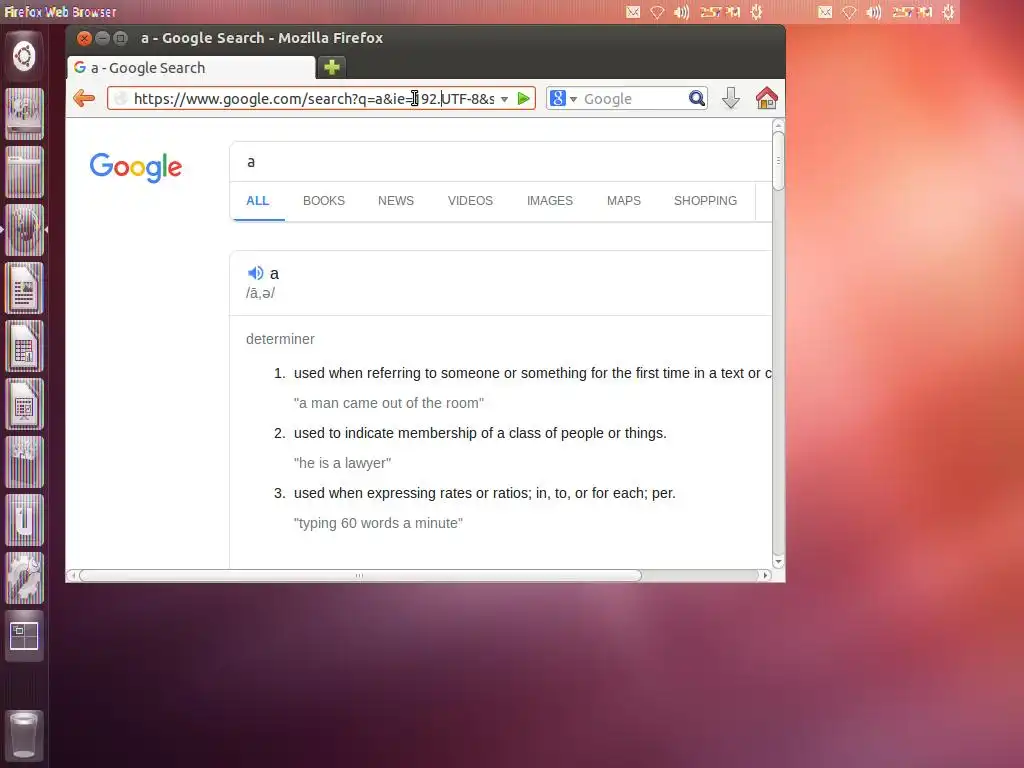This screenshot has width=1024, height=768.
Task: Click the green Go arrow in address bar
Action: [523, 99]
